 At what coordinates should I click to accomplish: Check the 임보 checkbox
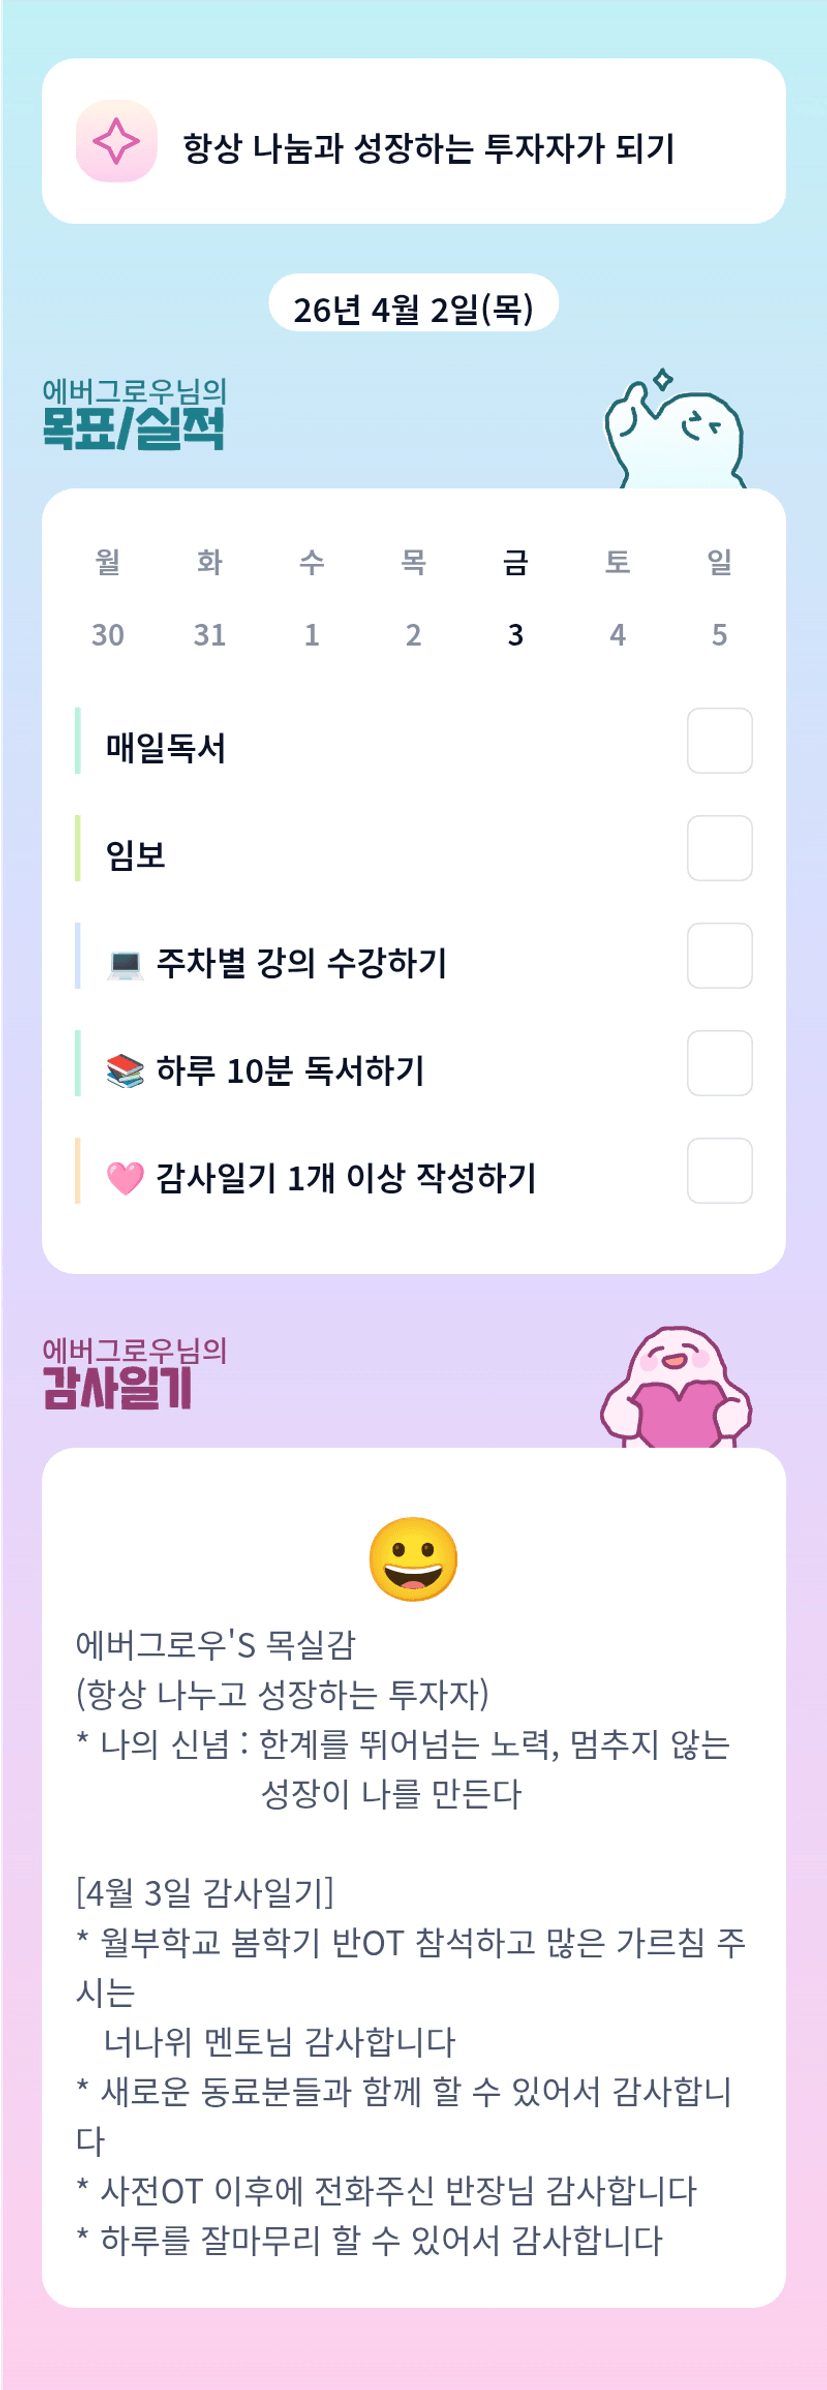pos(719,848)
